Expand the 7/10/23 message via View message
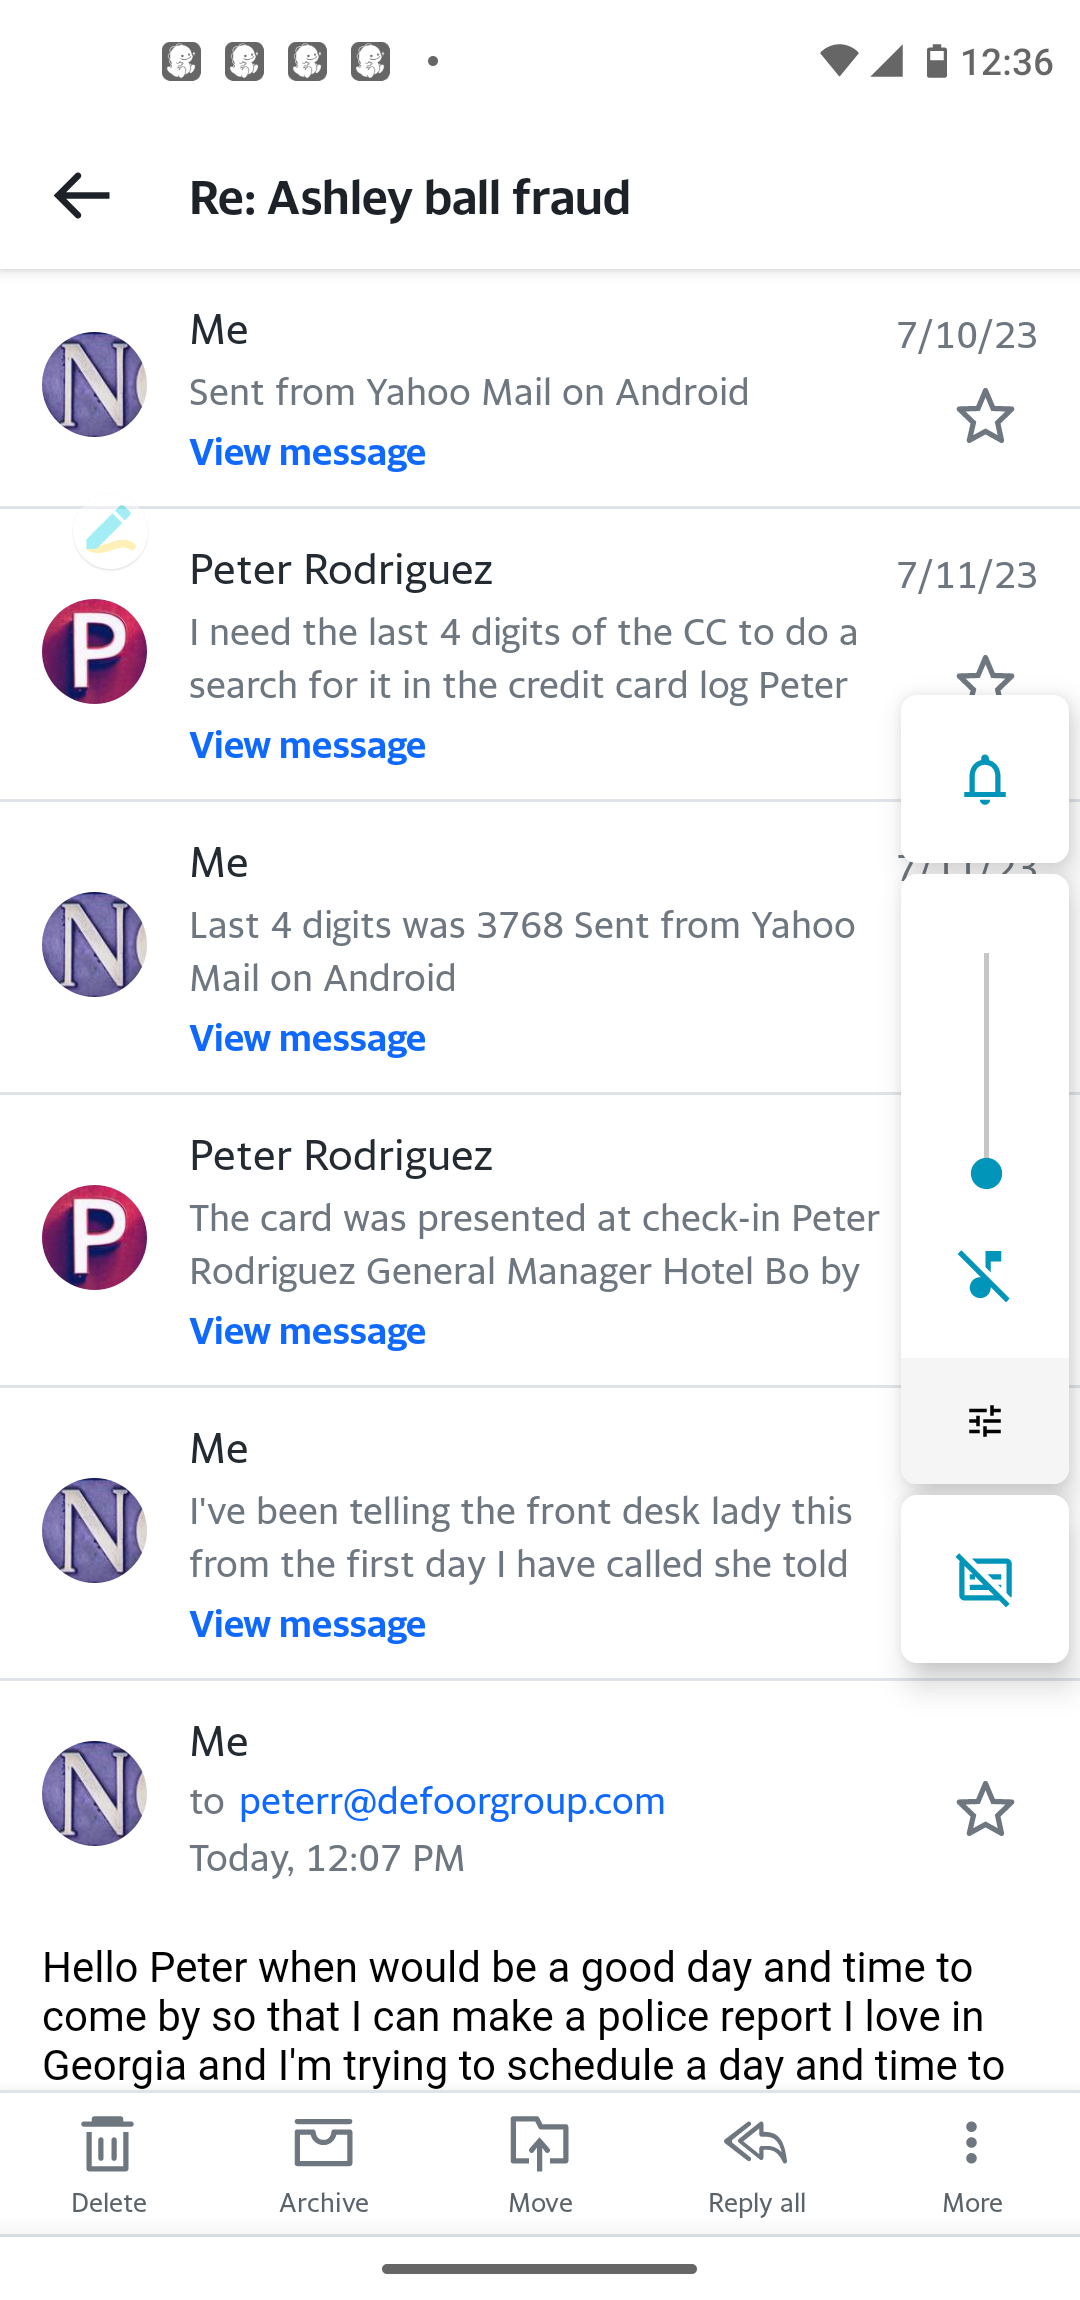This screenshot has width=1080, height=2300. (x=308, y=452)
